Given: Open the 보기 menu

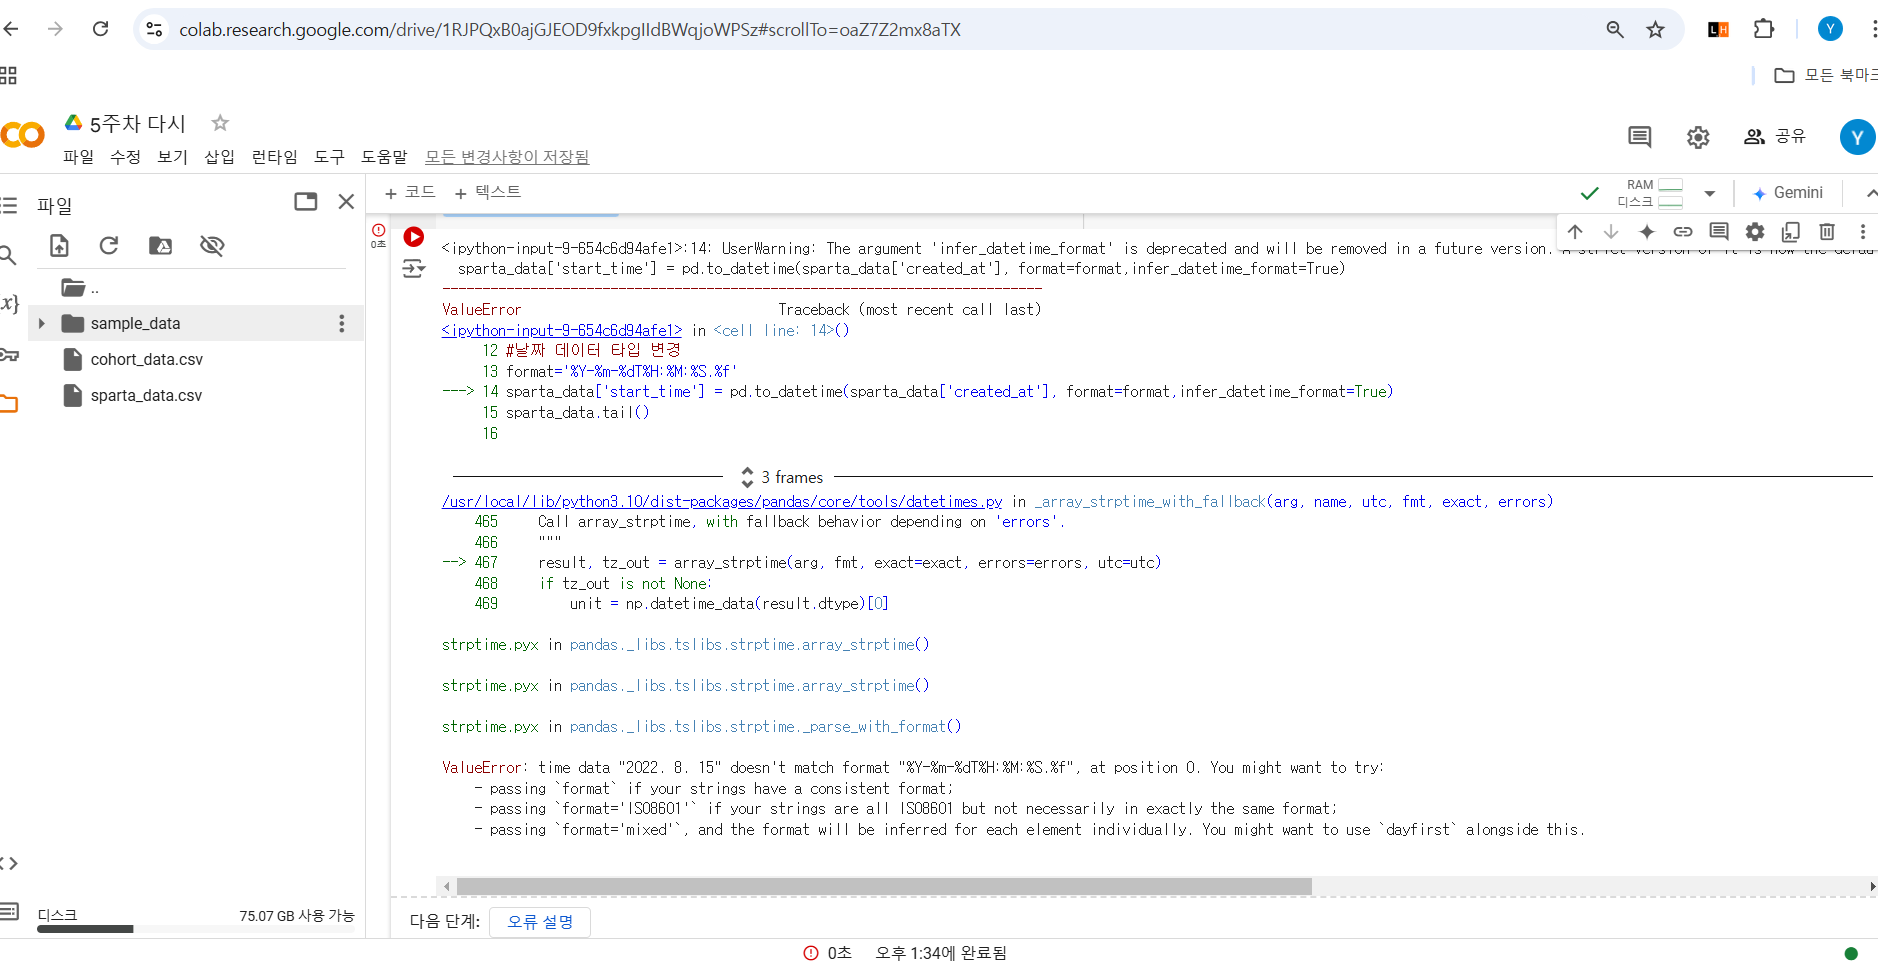Looking at the screenshot, I should click(x=172, y=157).
